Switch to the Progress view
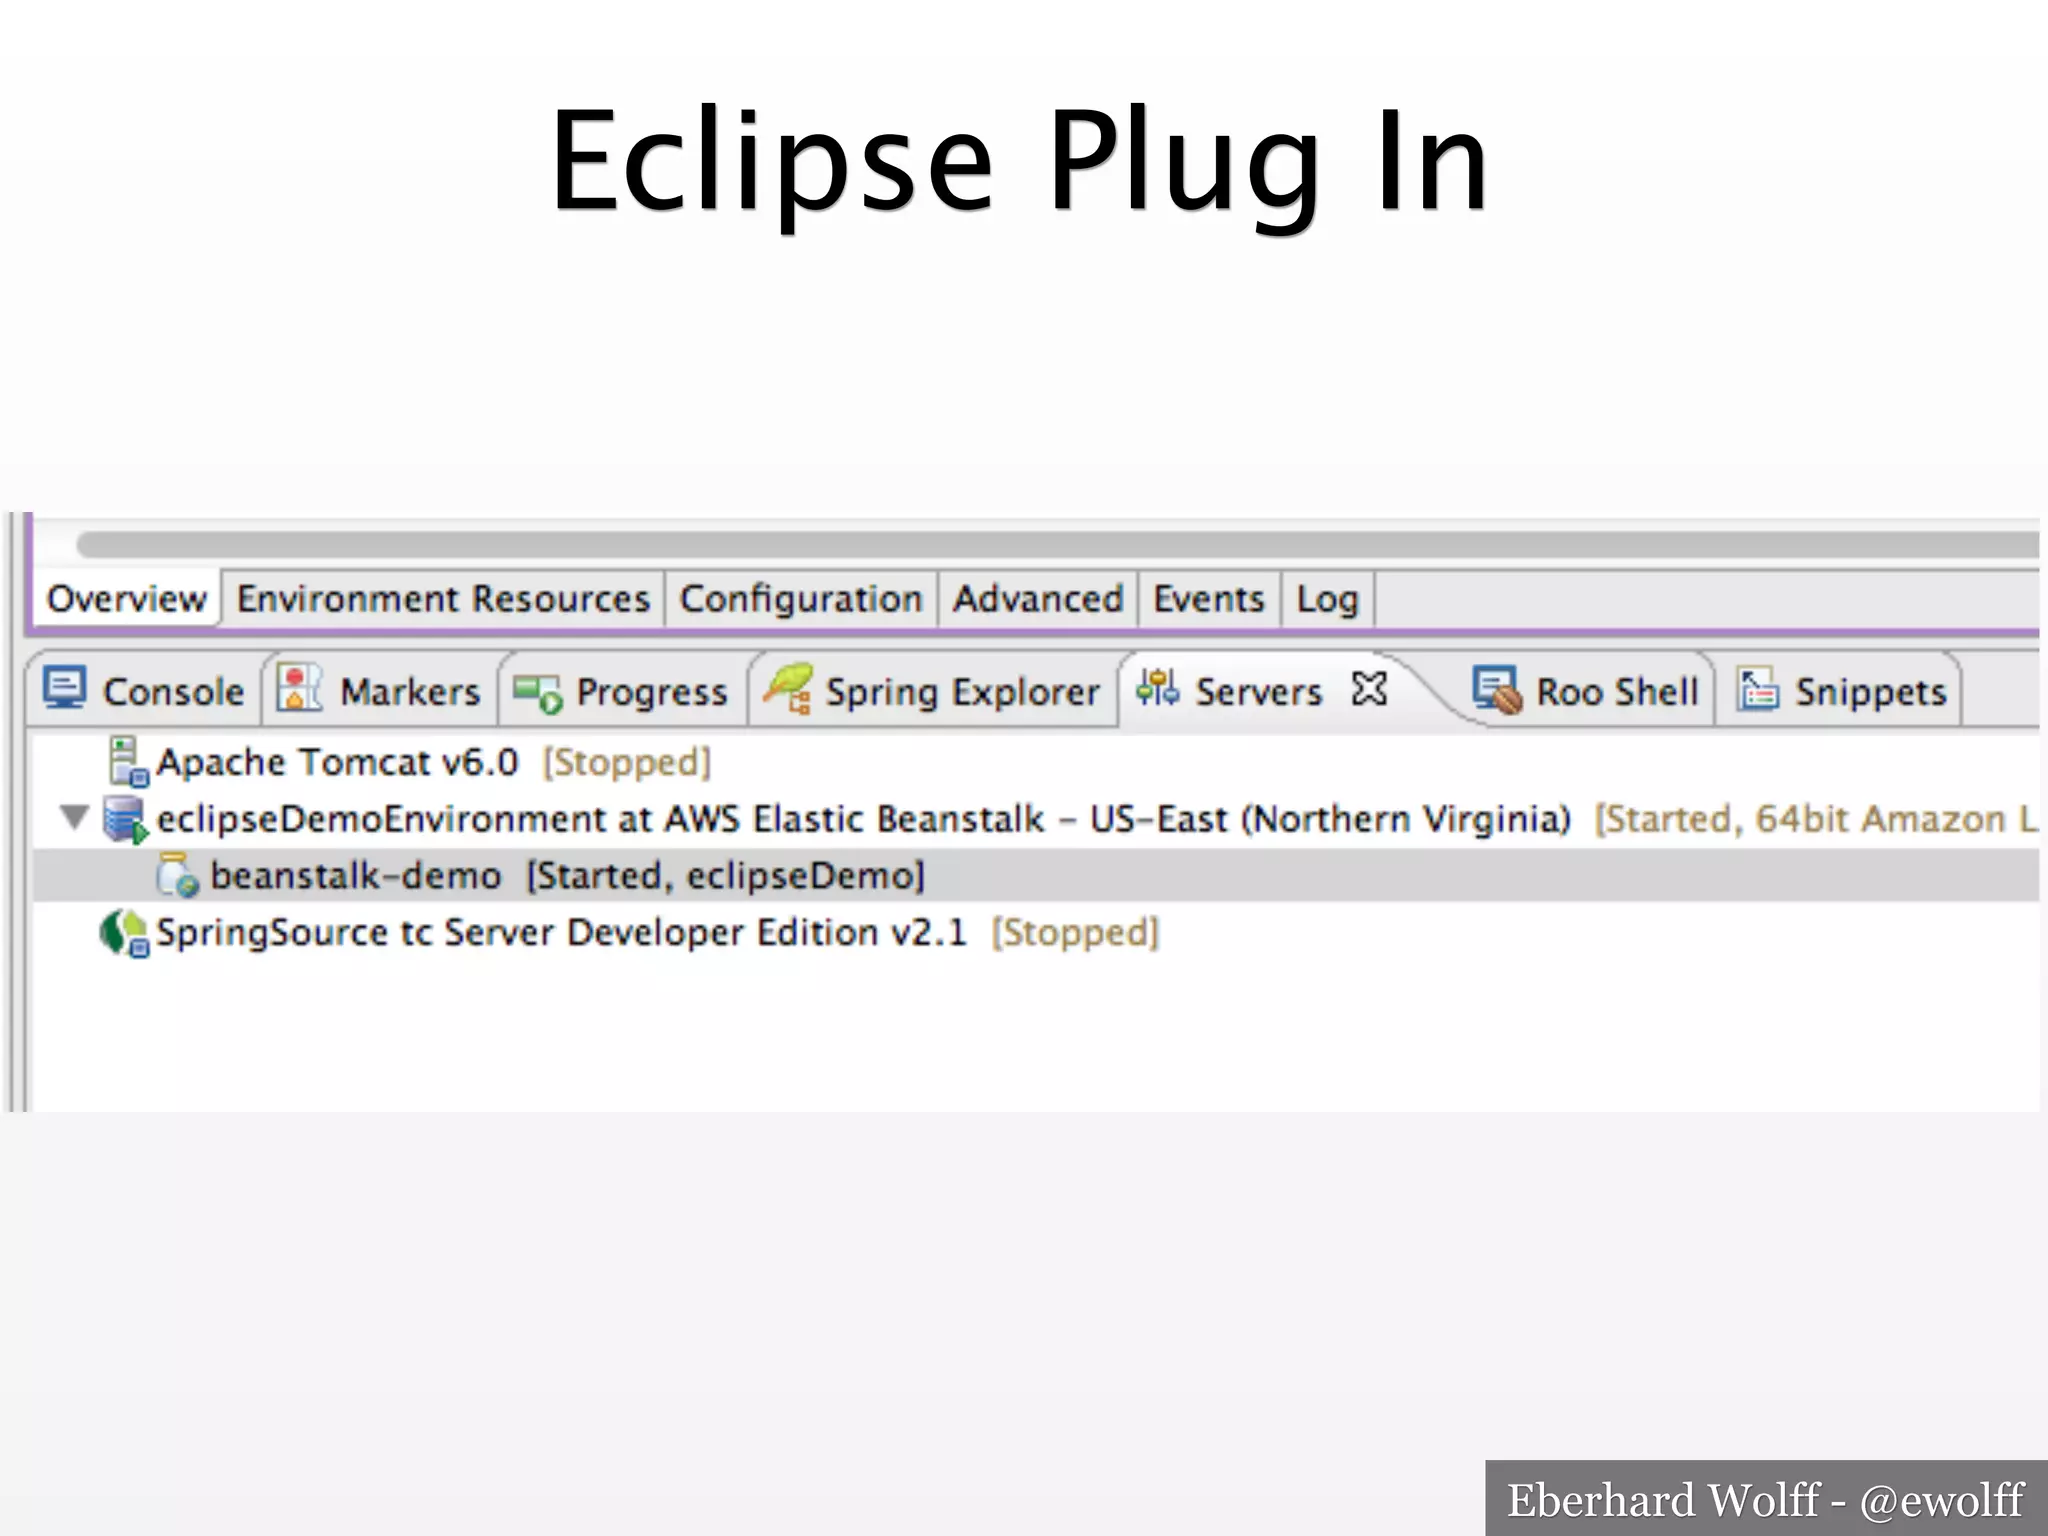The image size is (2048, 1536). click(622, 691)
